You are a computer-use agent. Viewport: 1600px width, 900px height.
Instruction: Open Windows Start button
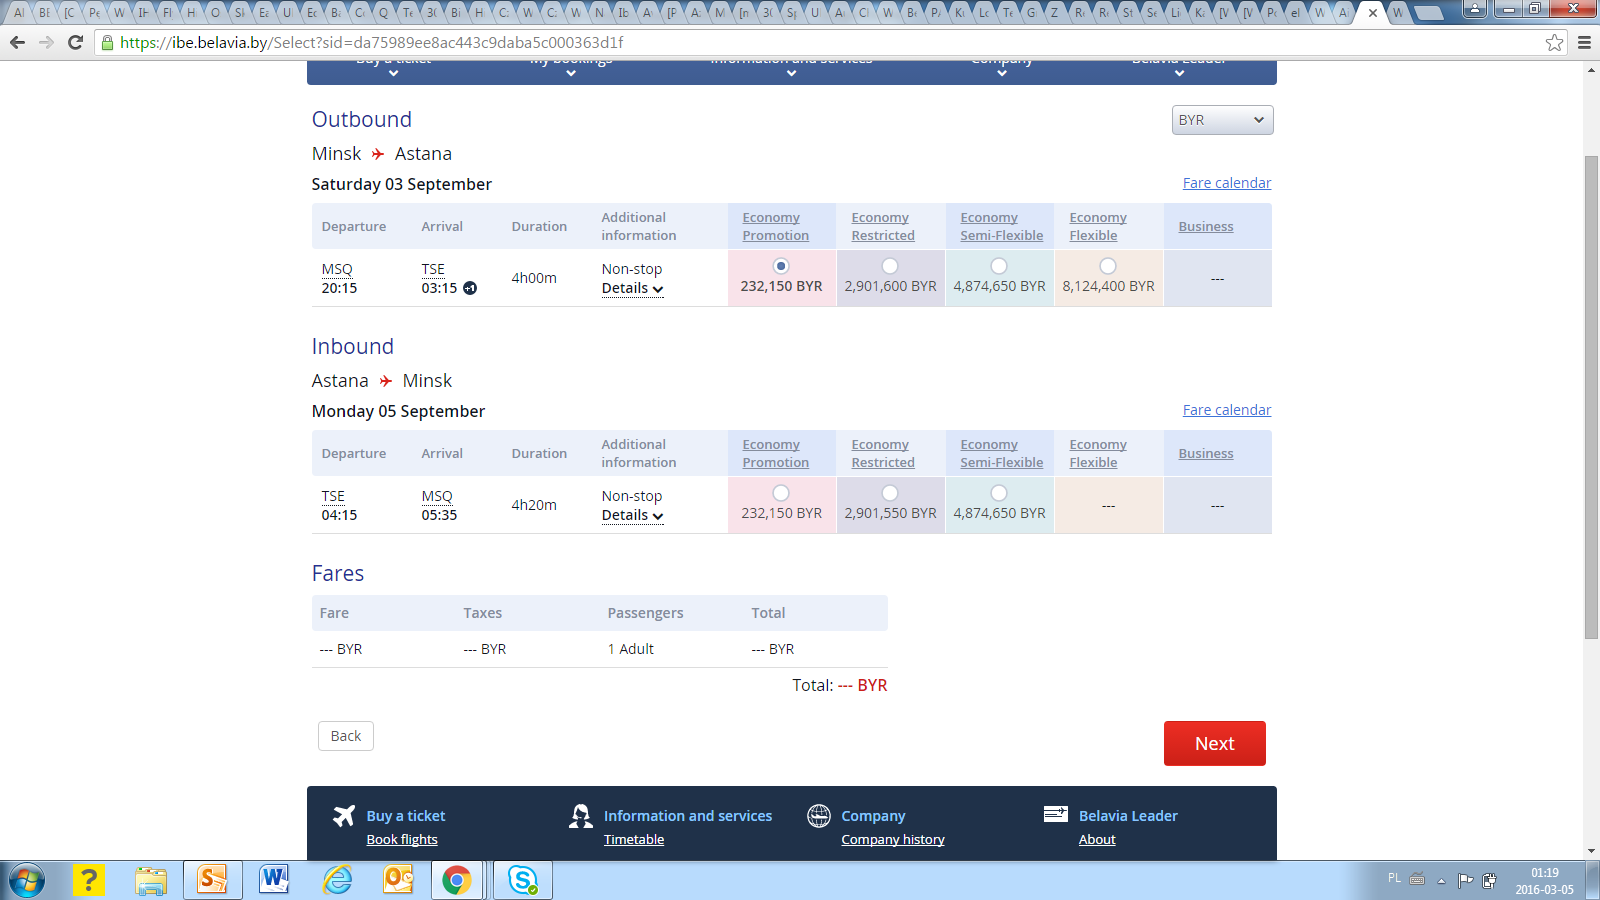coord(27,880)
